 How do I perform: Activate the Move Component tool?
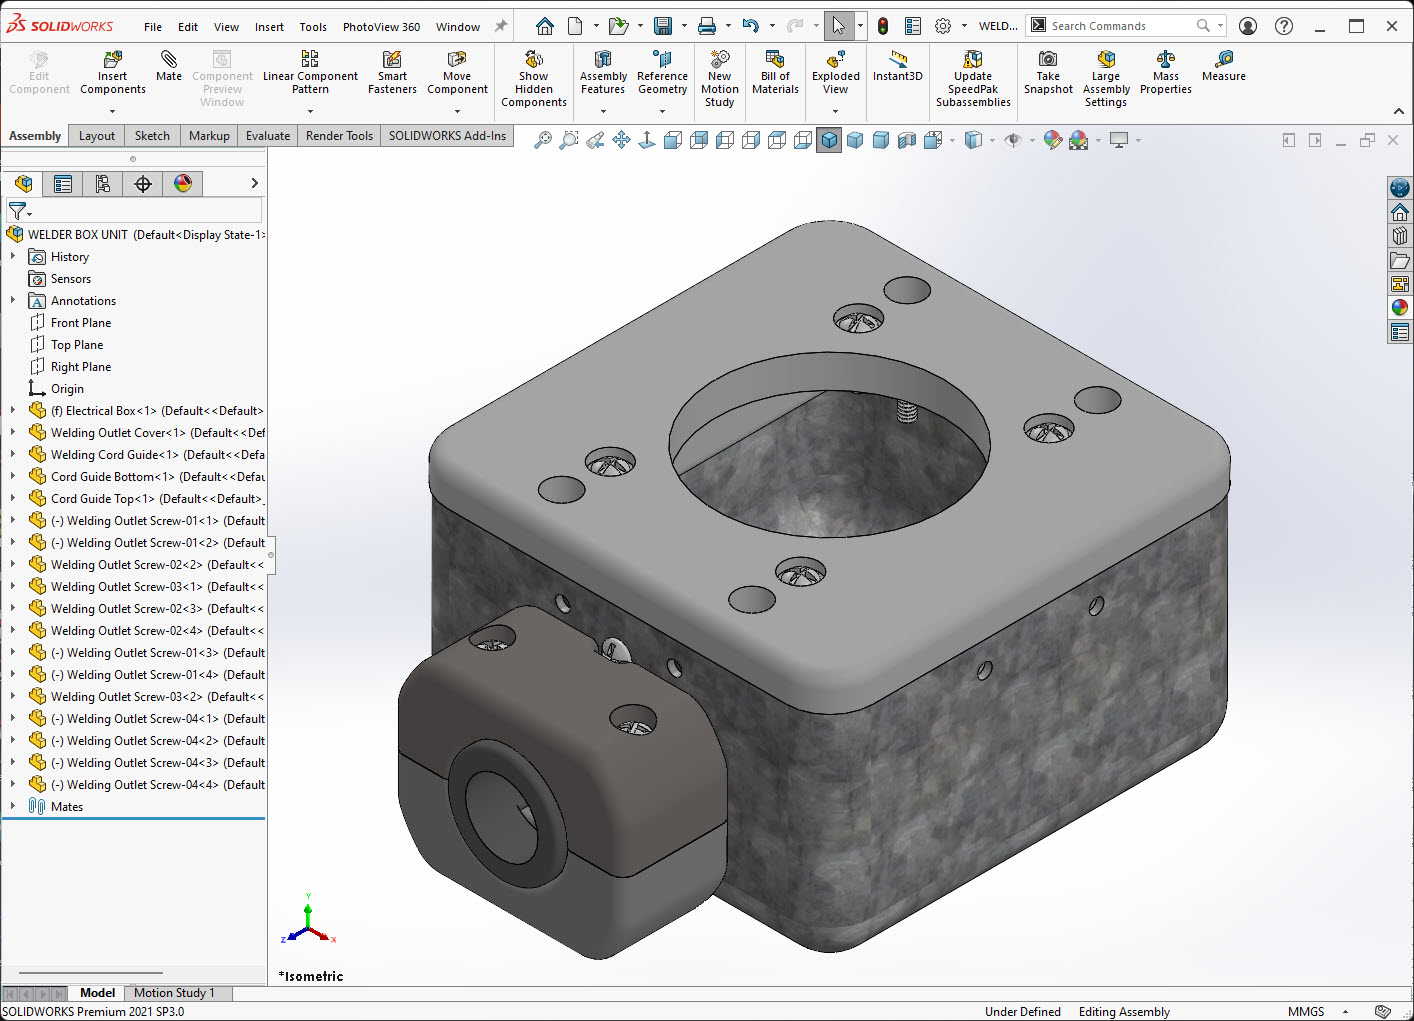coord(457,73)
